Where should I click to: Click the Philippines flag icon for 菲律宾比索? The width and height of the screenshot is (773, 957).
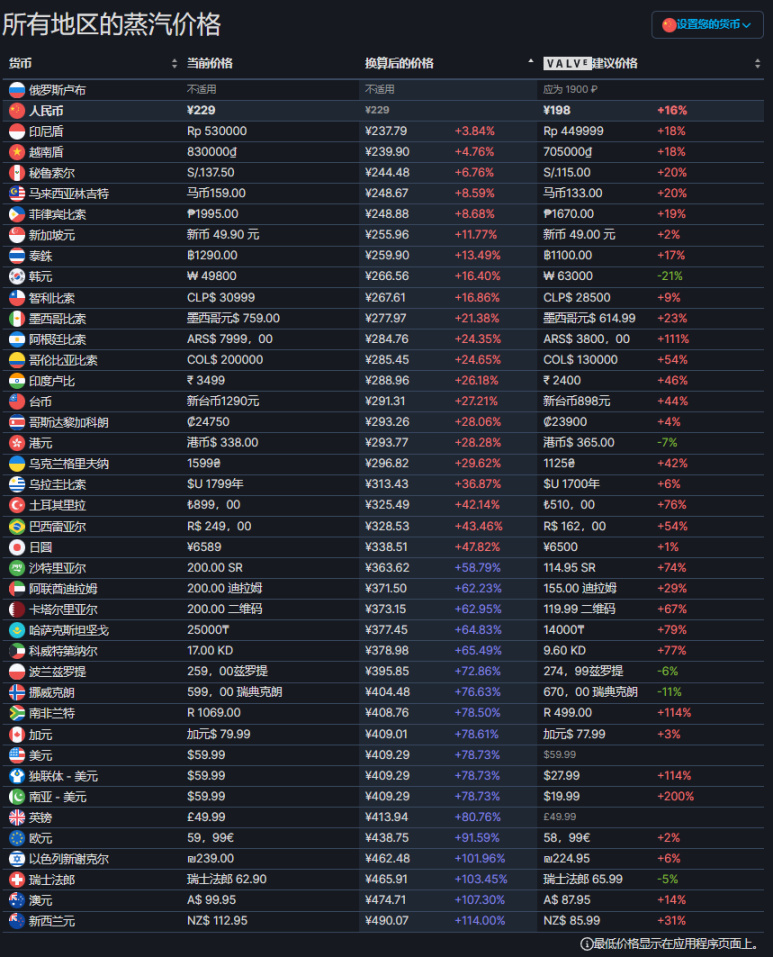(x=17, y=214)
